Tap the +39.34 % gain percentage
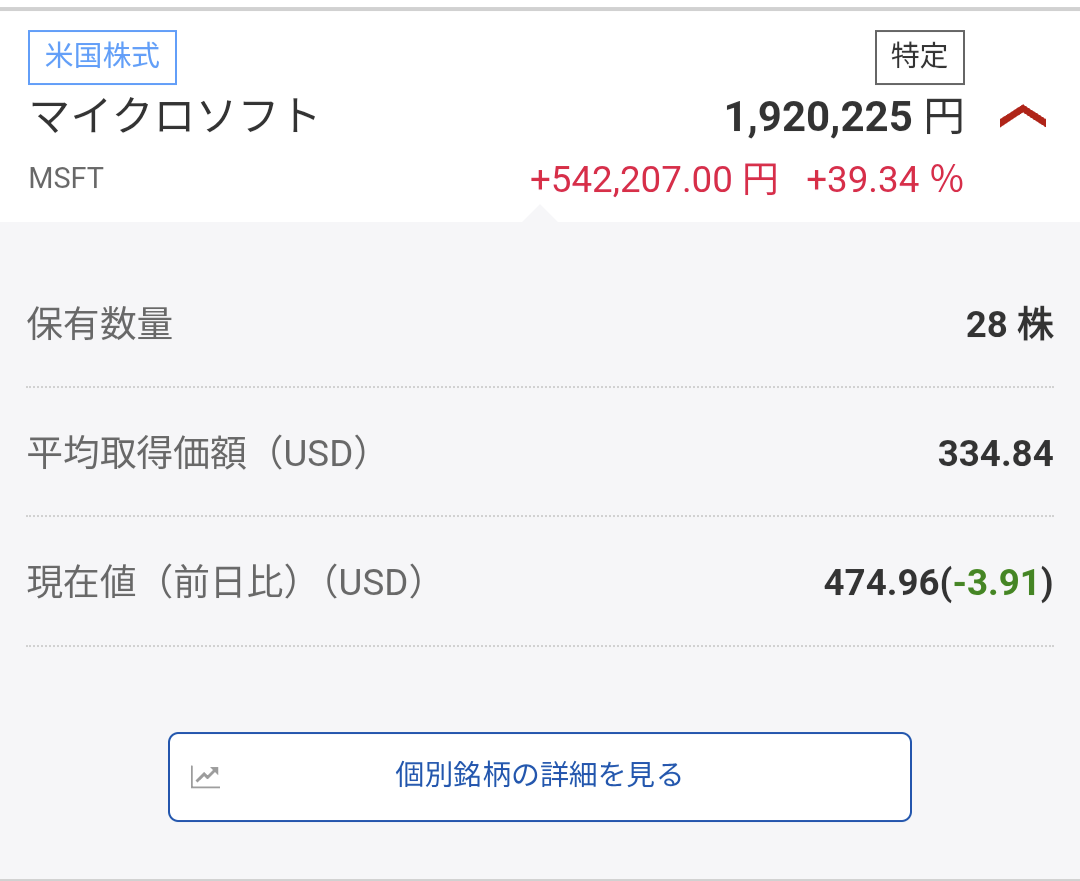This screenshot has width=1080, height=881. click(x=884, y=180)
